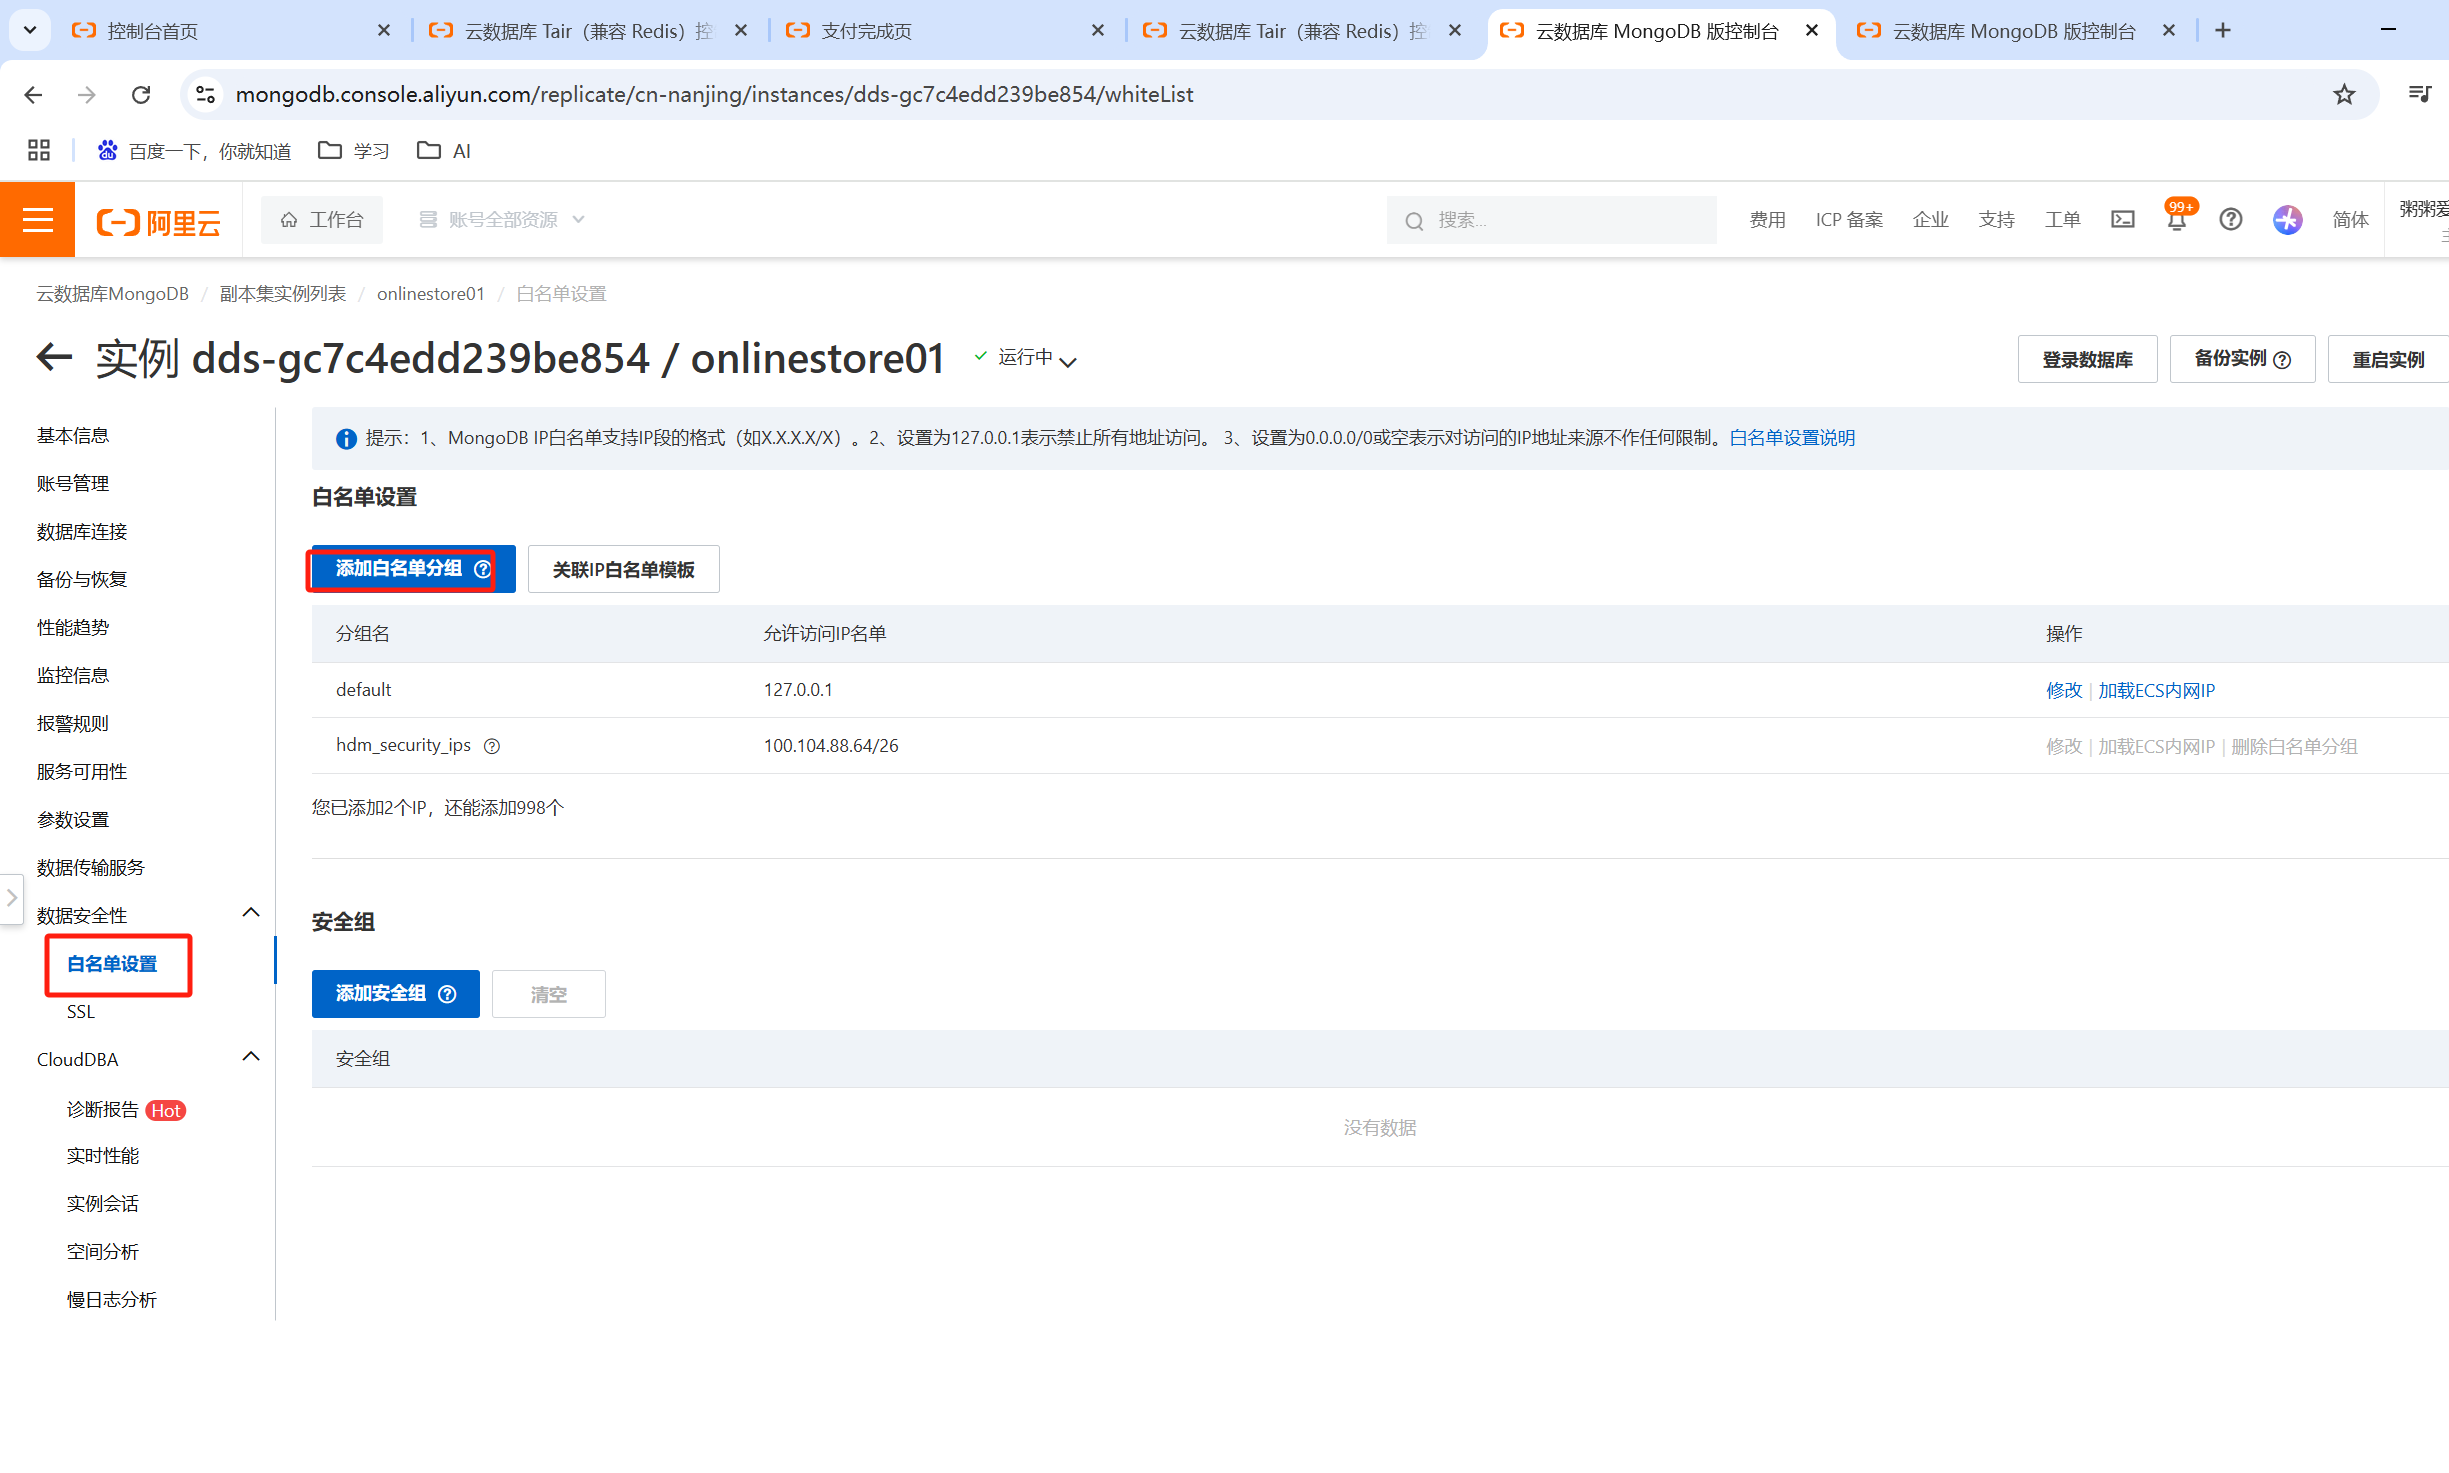Screen dimensions: 2449x1473
Task: Open browser media control icon
Action: tap(2420, 94)
